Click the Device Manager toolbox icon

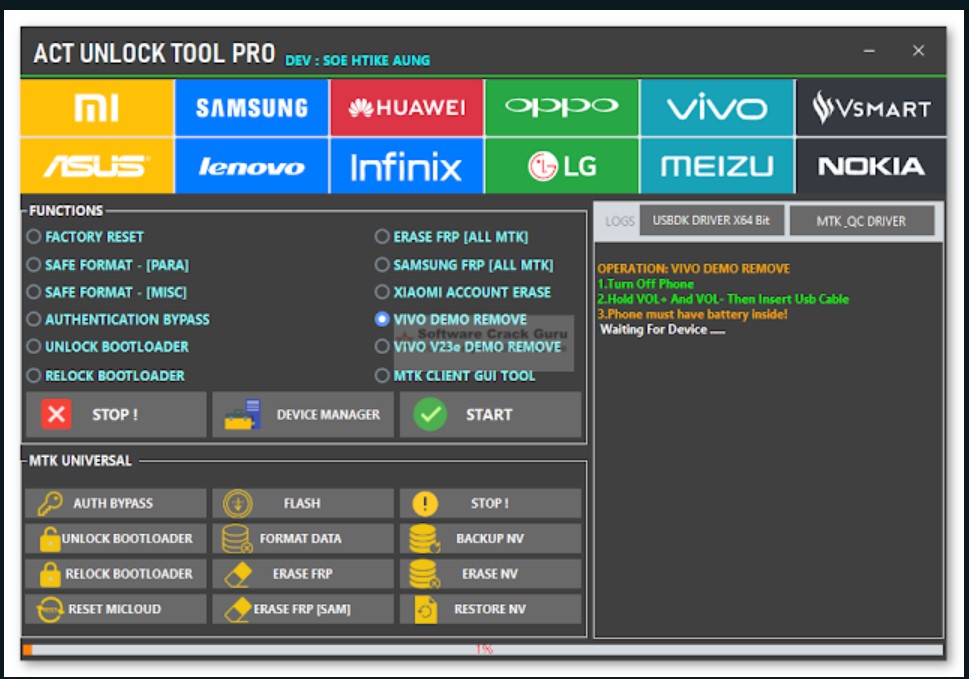coord(243,415)
